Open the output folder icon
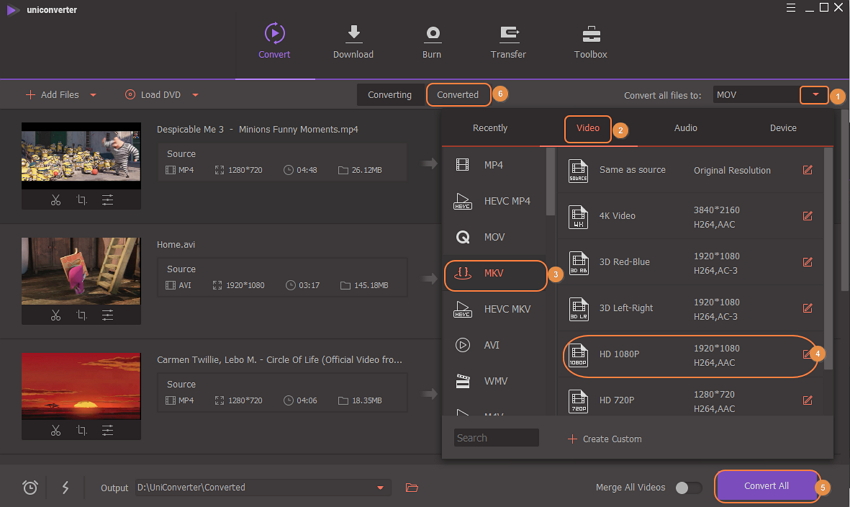 click(x=411, y=487)
